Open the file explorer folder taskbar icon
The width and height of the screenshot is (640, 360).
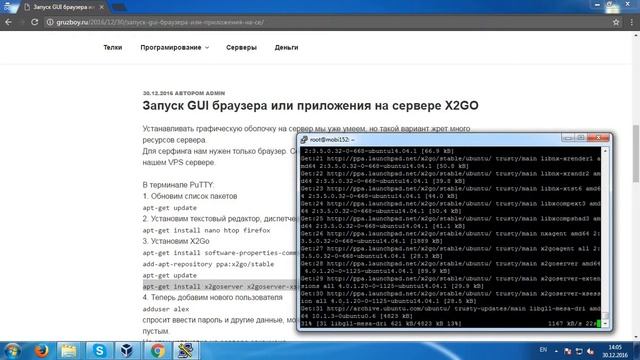(69, 351)
